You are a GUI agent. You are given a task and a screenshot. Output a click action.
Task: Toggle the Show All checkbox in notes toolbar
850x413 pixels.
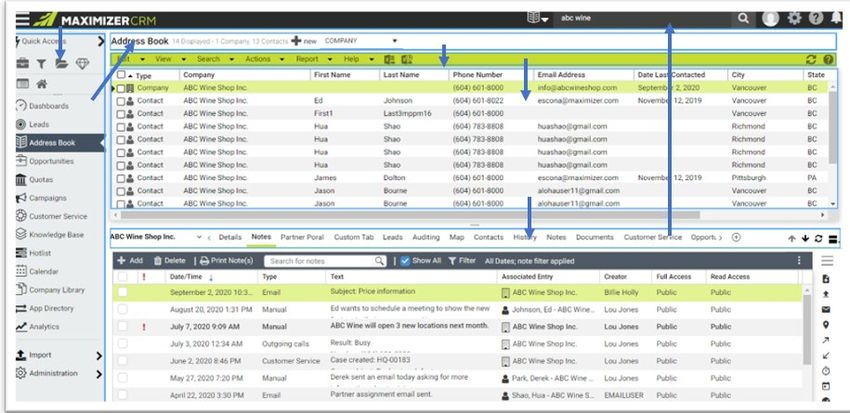point(405,261)
